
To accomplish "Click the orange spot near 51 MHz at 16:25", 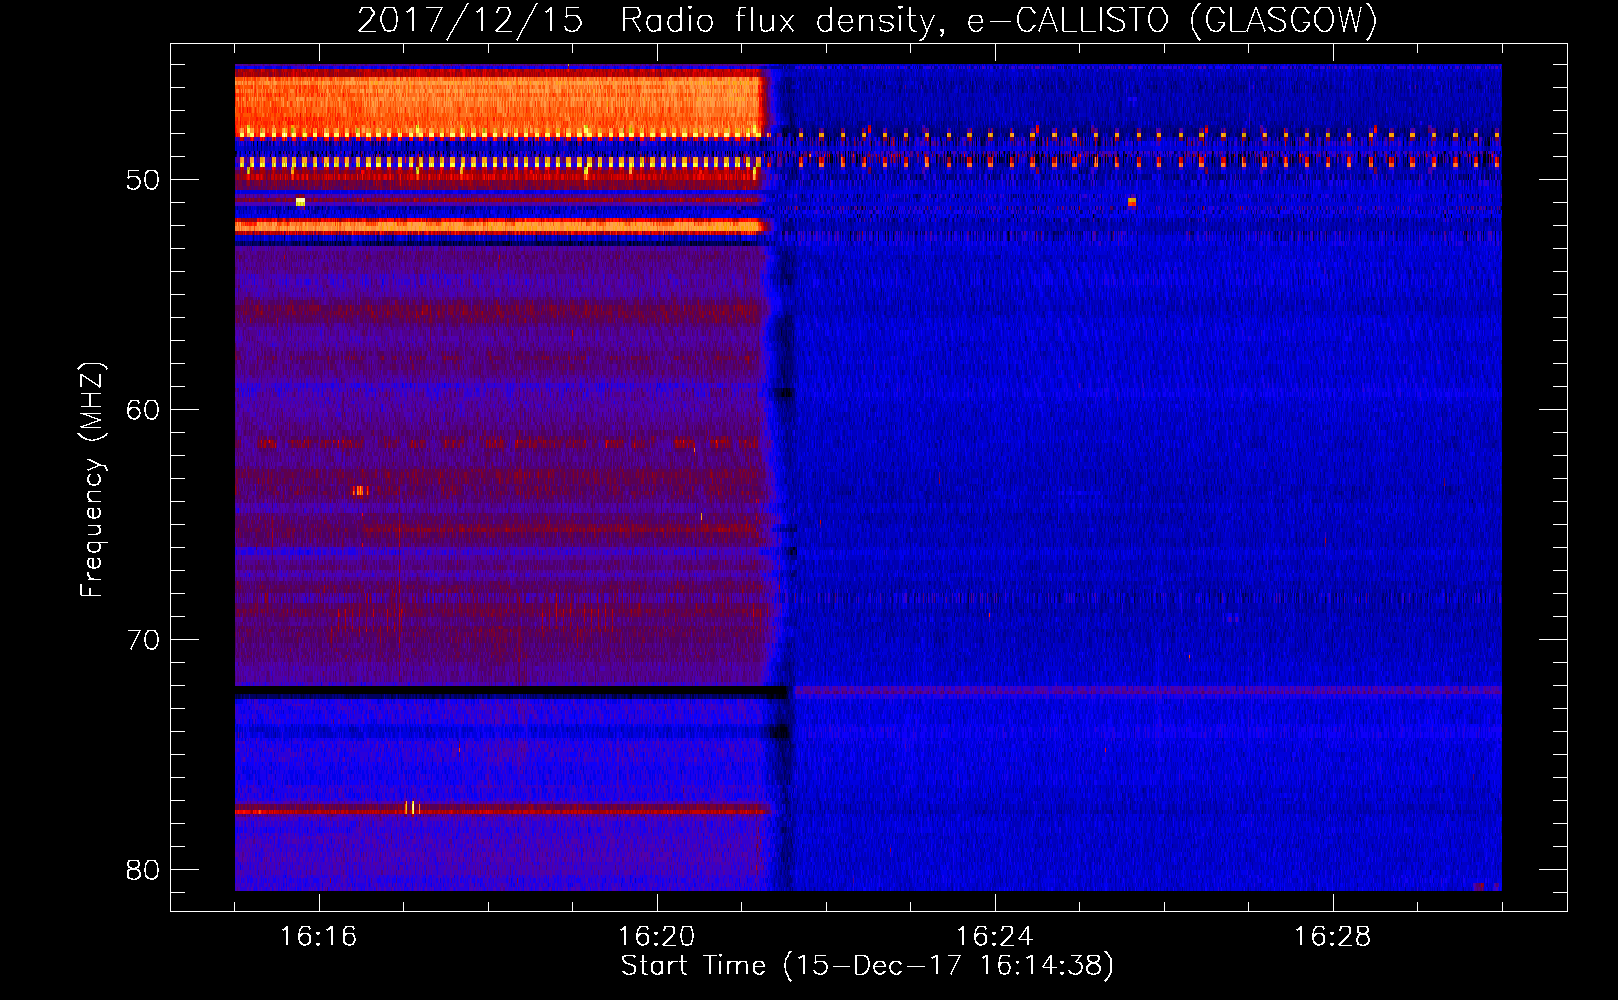I will tap(1132, 202).
